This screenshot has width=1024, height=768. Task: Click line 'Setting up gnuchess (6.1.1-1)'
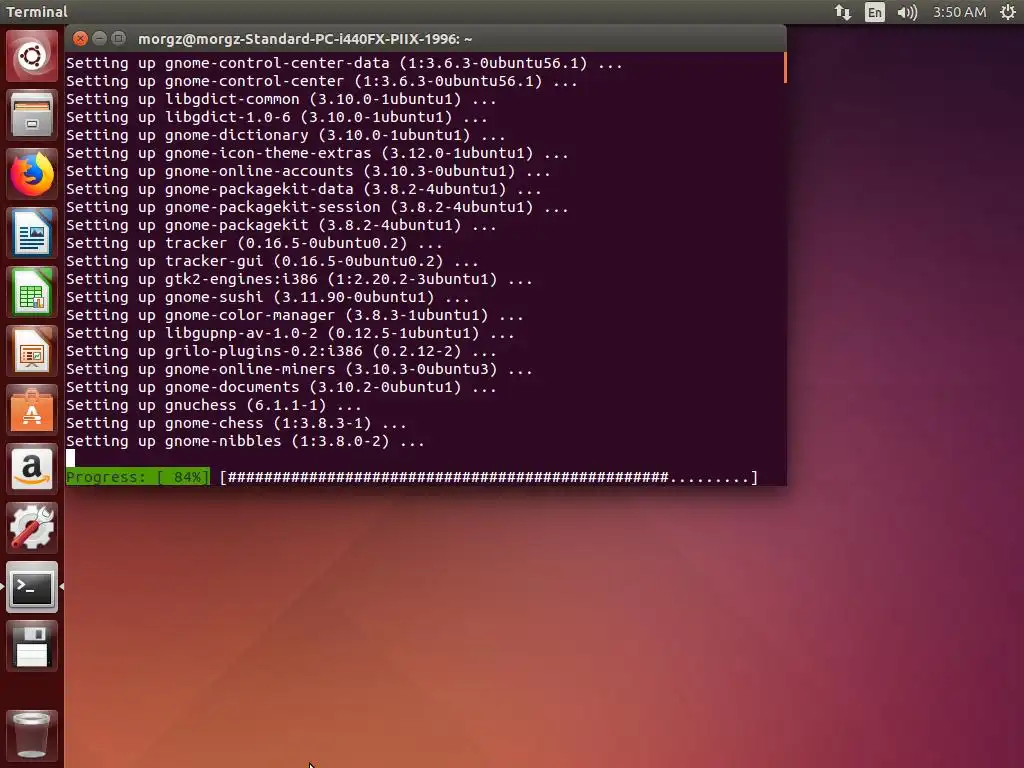click(x=214, y=405)
